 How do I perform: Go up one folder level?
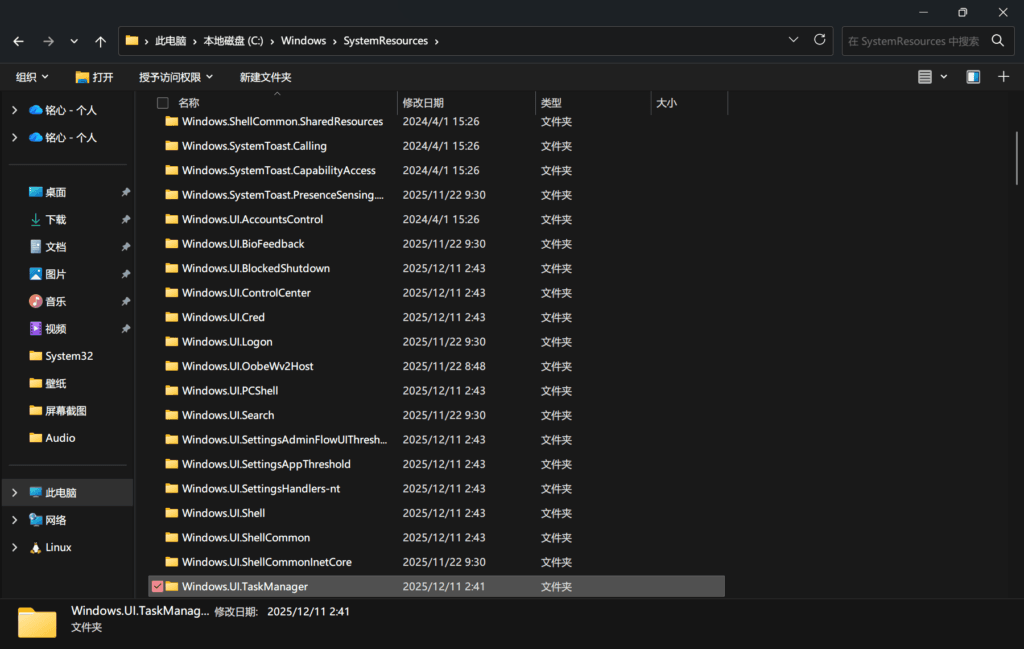pyautogui.click(x=100, y=41)
